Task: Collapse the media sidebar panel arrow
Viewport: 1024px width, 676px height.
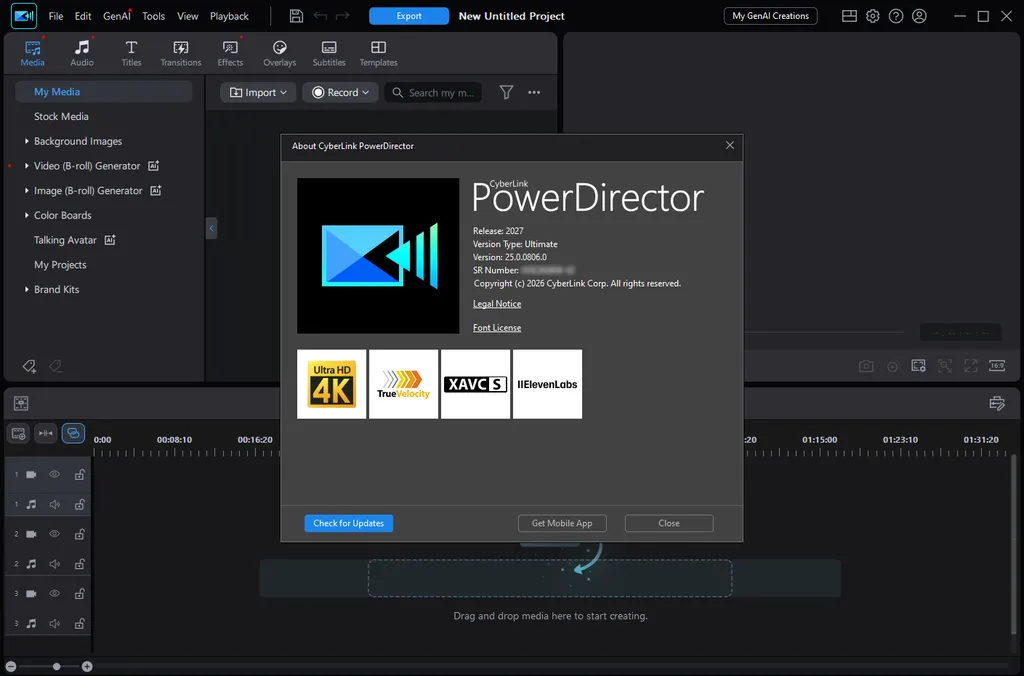Action: (211, 228)
